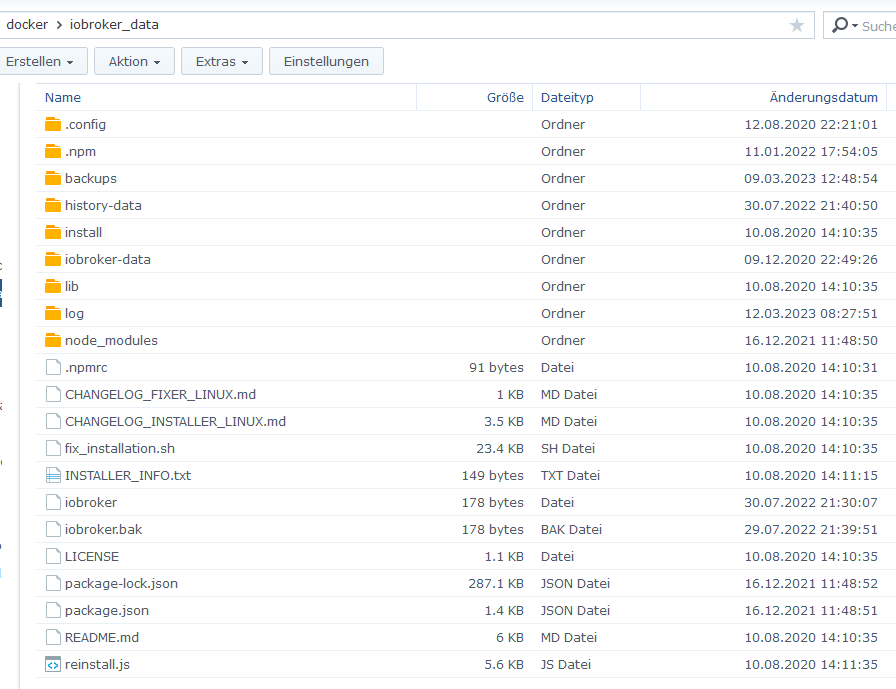Click the BAK Datei file type cell
Screen dimensions: 896x689
pyautogui.click(x=571, y=530)
